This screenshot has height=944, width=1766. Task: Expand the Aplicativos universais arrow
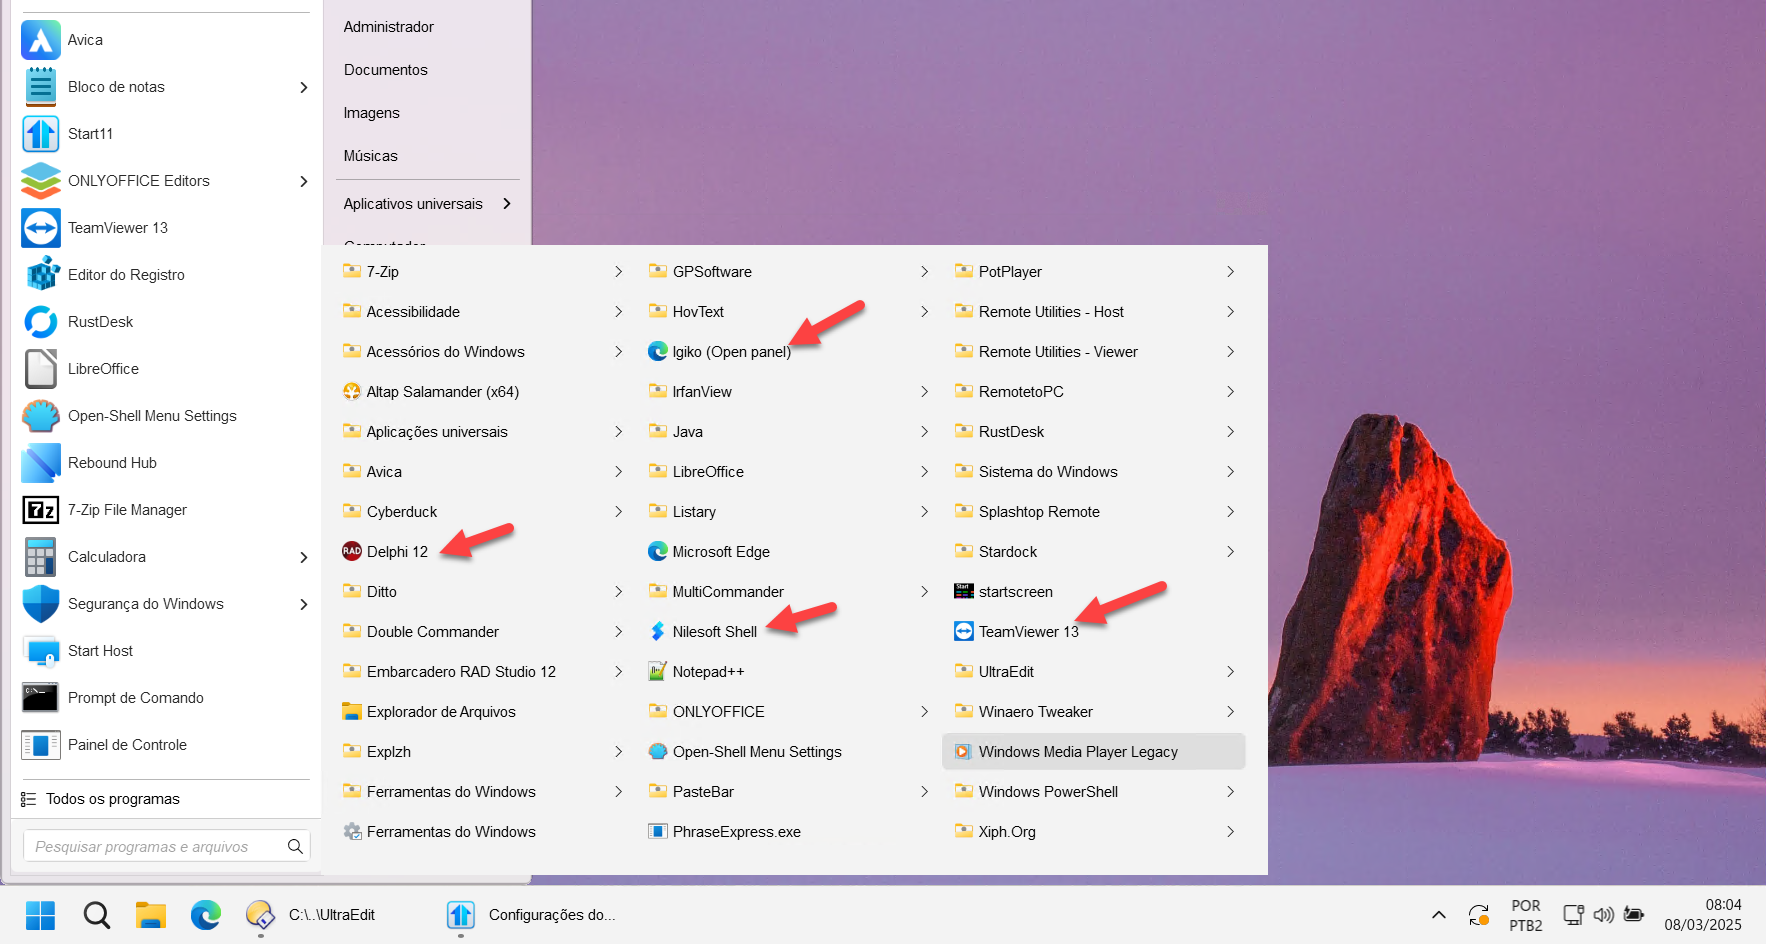point(507,204)
